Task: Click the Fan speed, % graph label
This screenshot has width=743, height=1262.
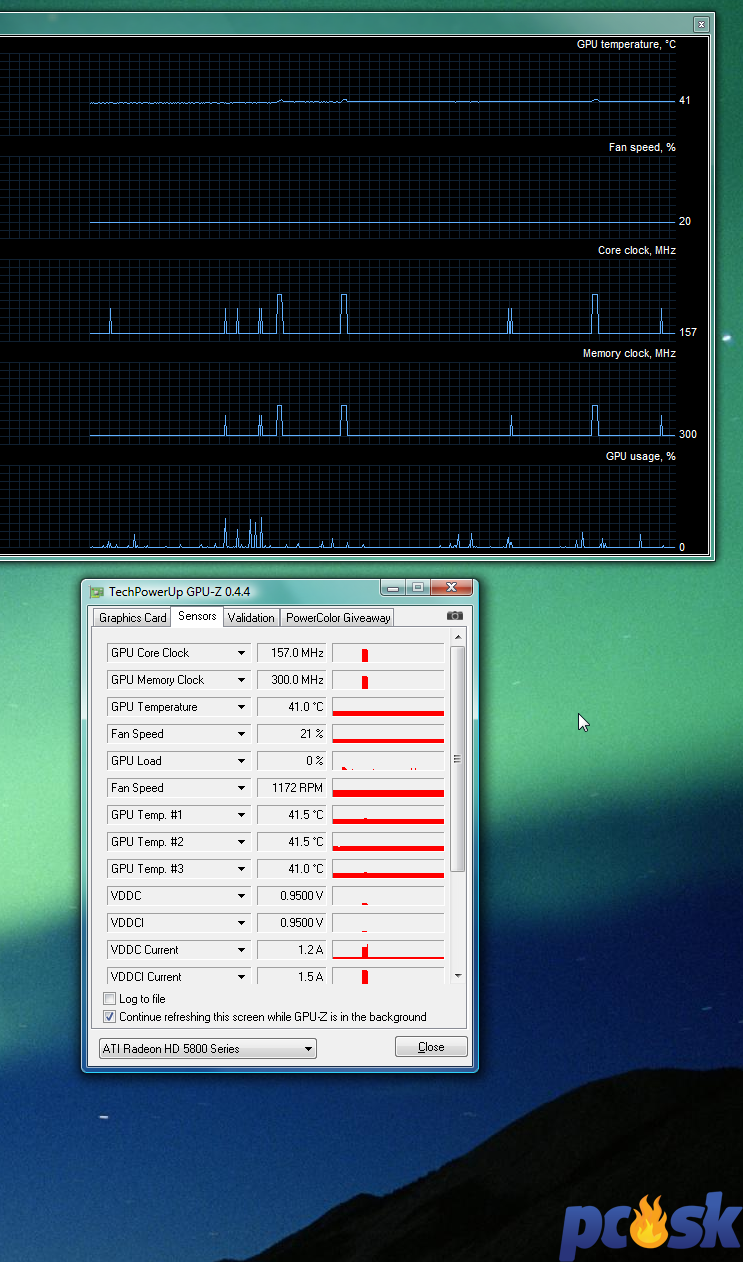Action: pyautogui.click(x=642, y=147)
